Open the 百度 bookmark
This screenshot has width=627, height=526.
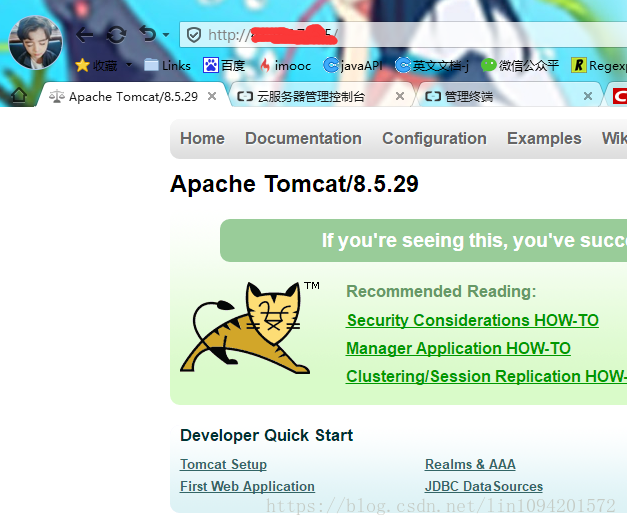pyautogui.click(x=224, y=65)
